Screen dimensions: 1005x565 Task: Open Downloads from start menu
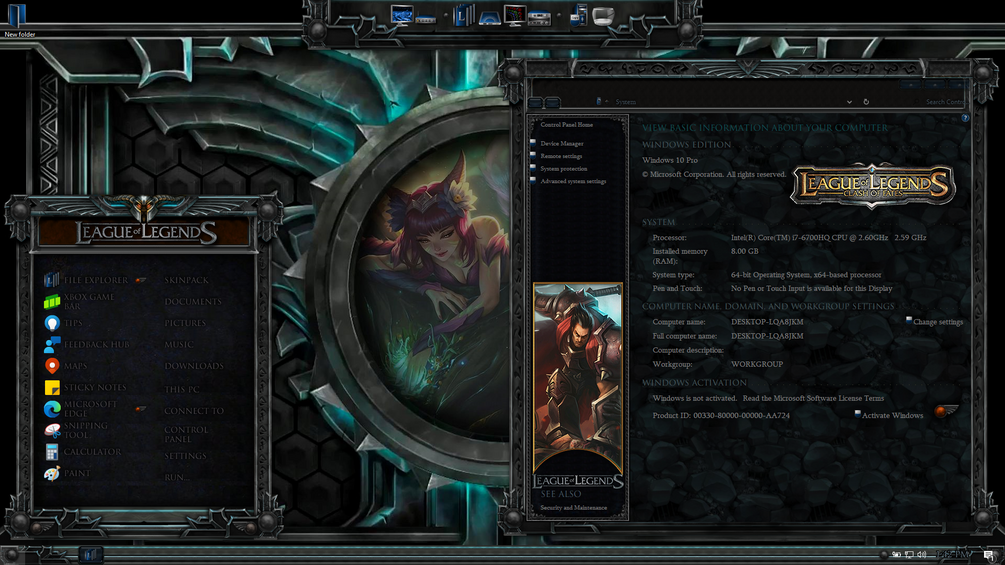tap(194, 366)
